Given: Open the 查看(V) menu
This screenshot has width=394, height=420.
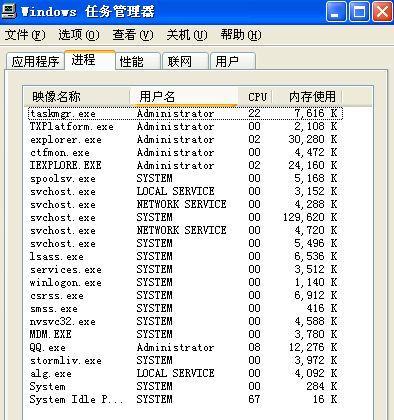Looking at the screenshot, I should tap(133, 35).
